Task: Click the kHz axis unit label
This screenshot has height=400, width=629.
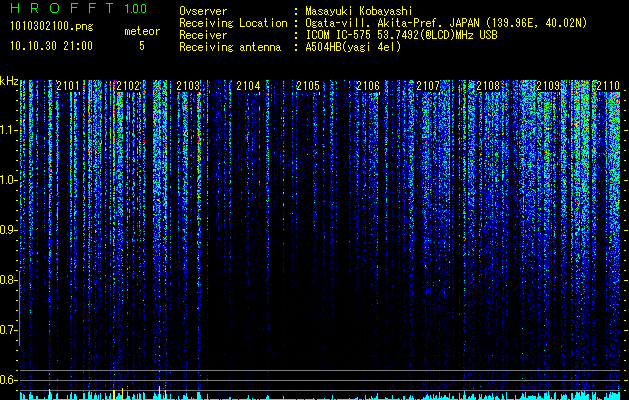Action: [x=9, y=81]
